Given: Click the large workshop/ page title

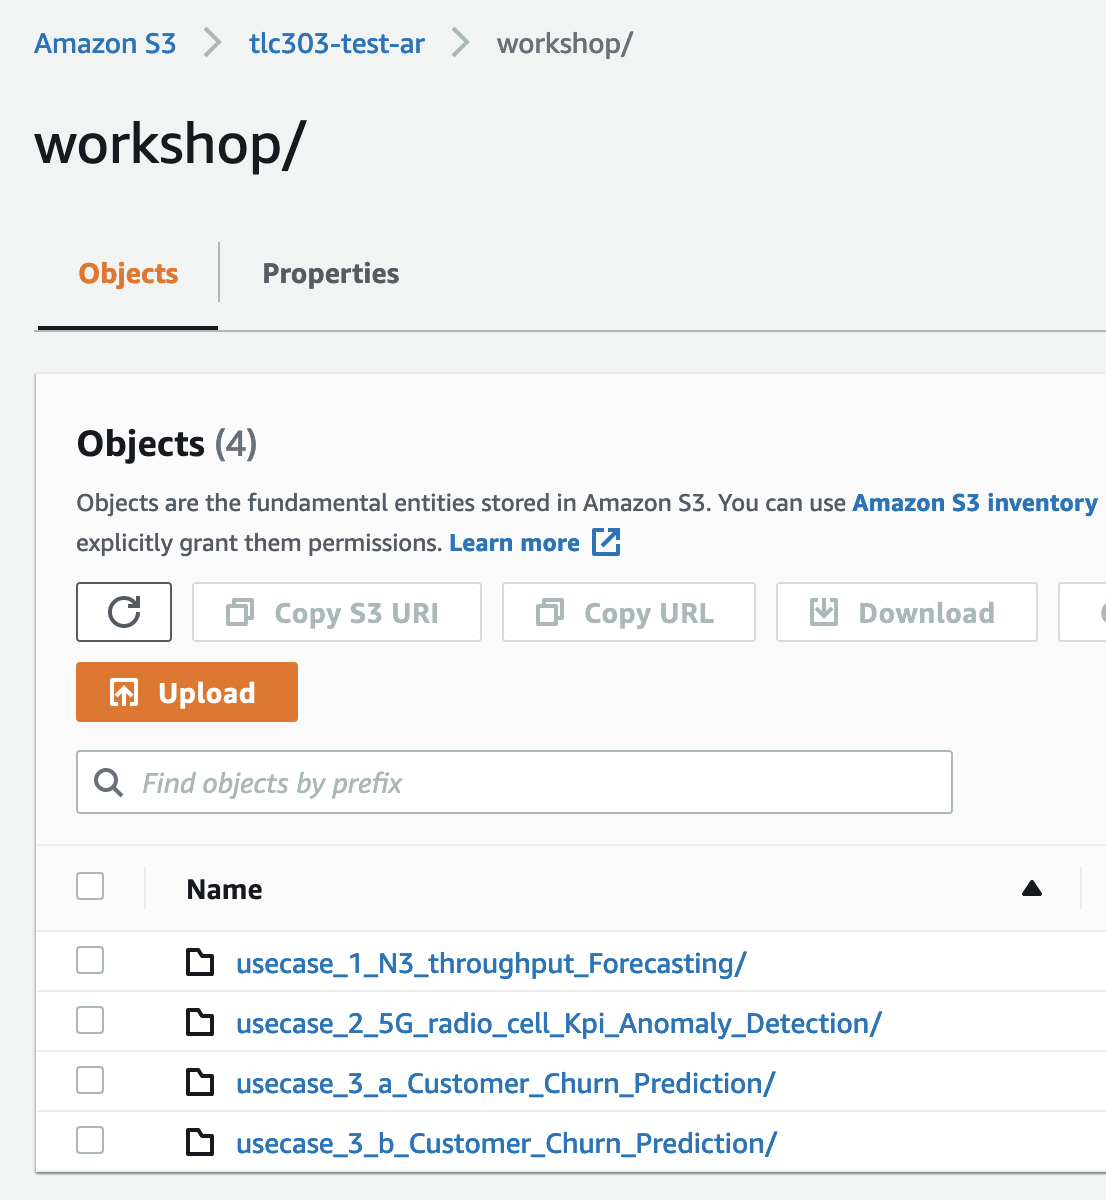Looking at the screenshot, I should pos(170,144).
